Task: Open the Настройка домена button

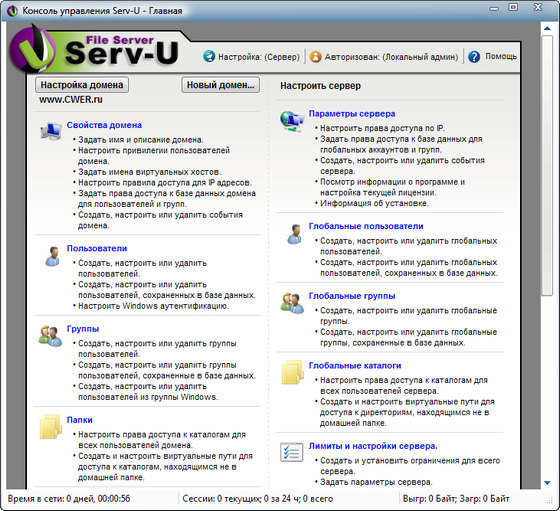Action: 82,85
